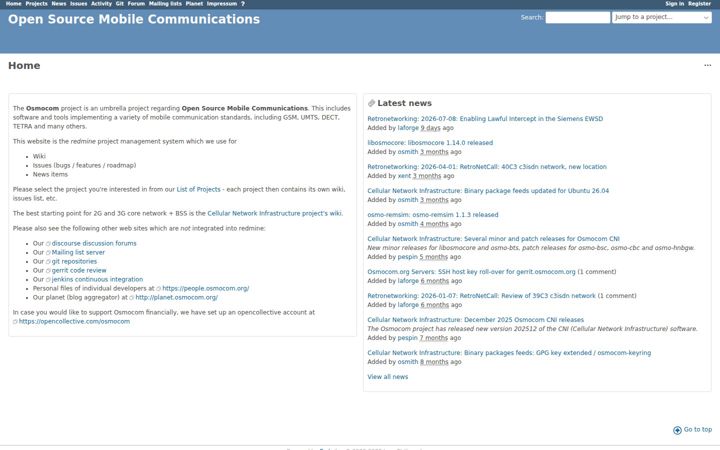Open SSH host key roll-over news

[x=471, y=272]
